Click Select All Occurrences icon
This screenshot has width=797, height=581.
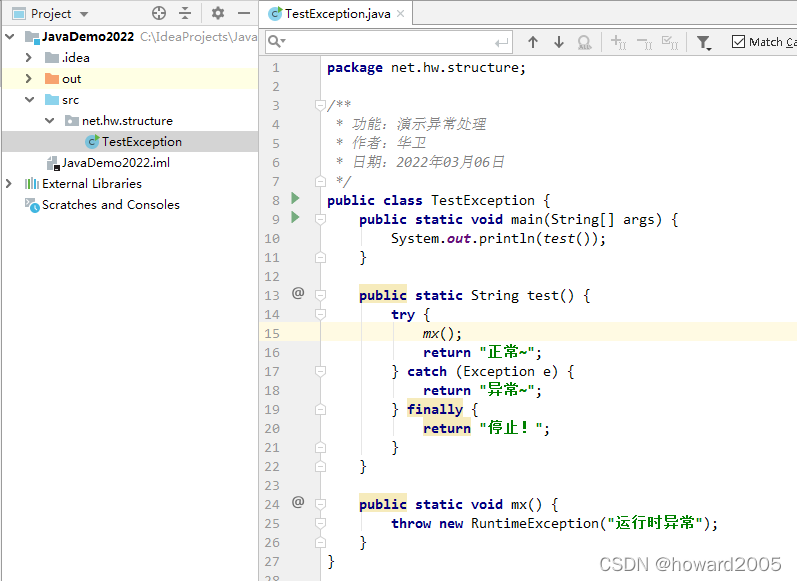pyautogui.click(x=670, y=42)
